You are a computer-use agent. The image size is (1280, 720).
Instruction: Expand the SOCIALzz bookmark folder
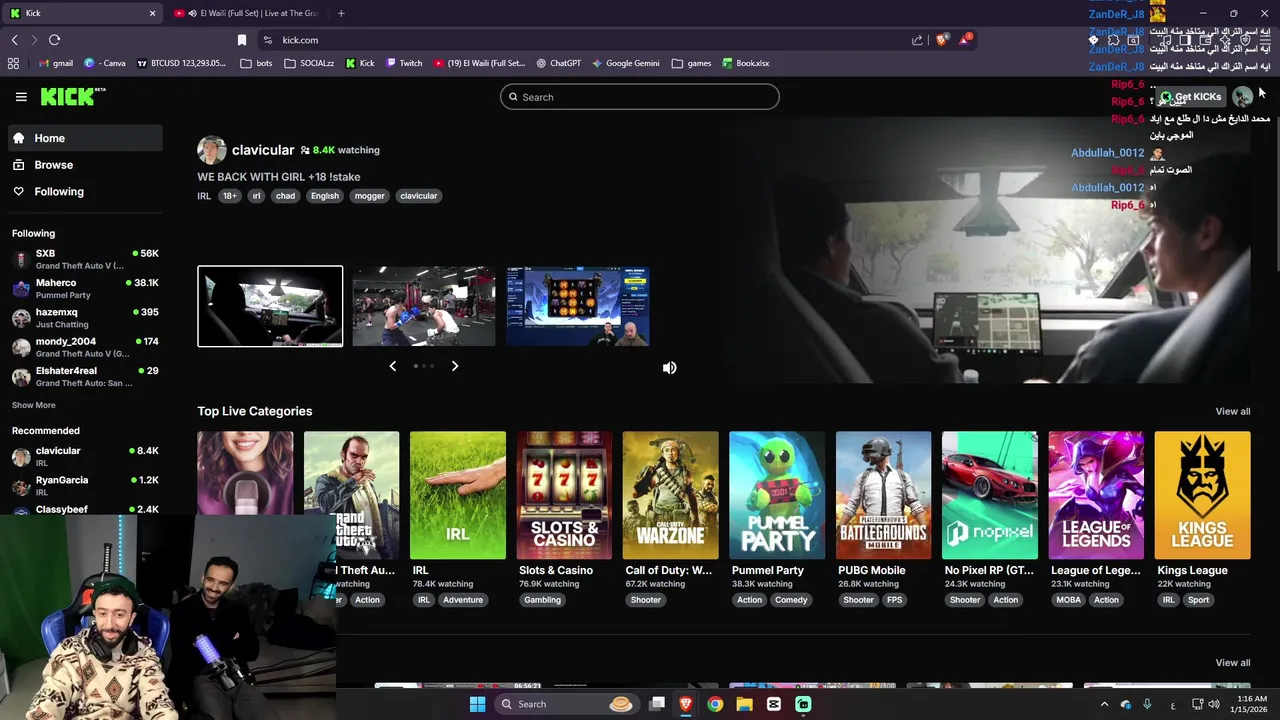coord(309,63)
